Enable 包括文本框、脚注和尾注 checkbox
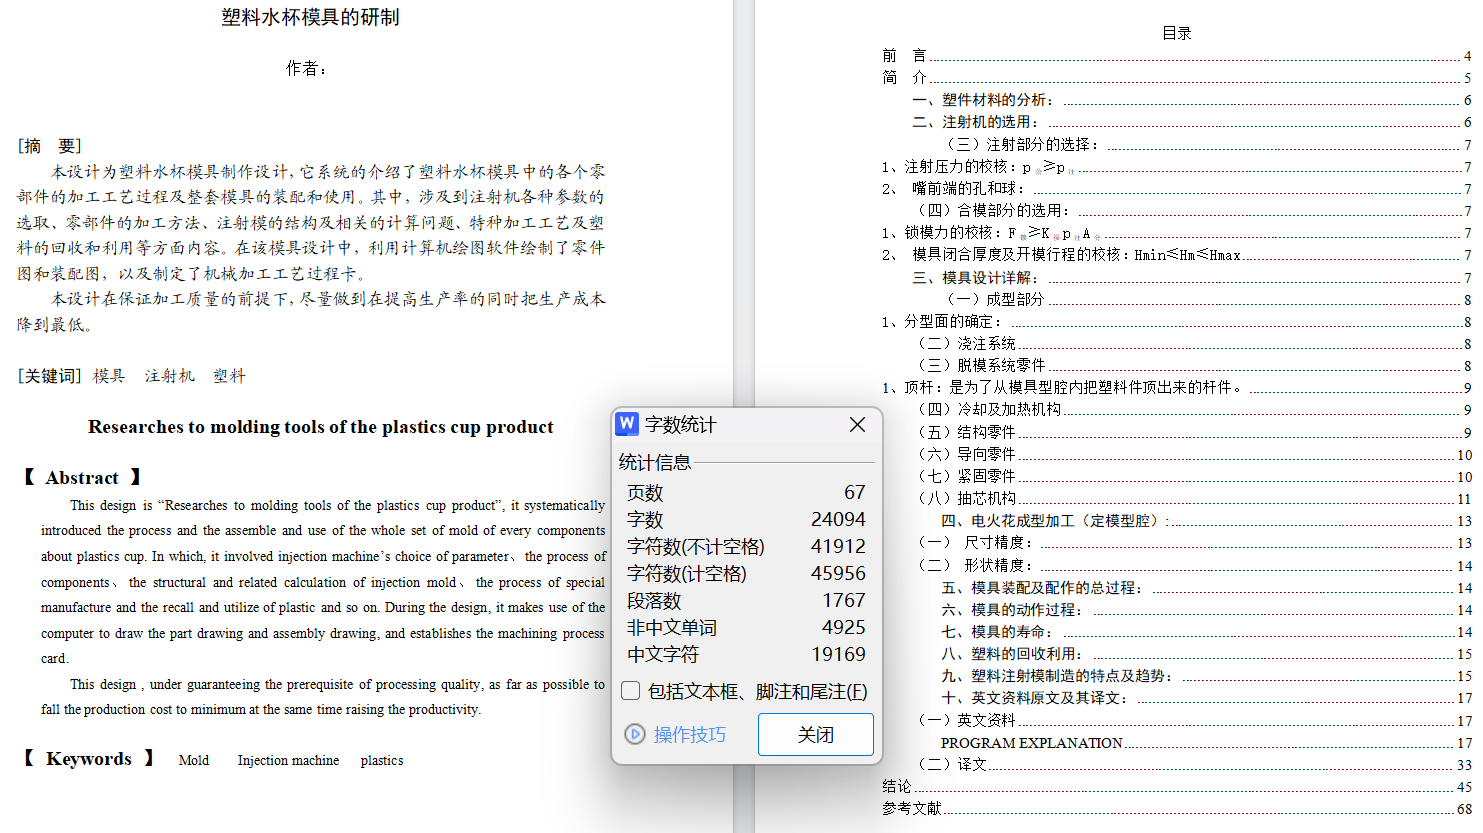Screen dimensions: 1483x833 point(631,691)
